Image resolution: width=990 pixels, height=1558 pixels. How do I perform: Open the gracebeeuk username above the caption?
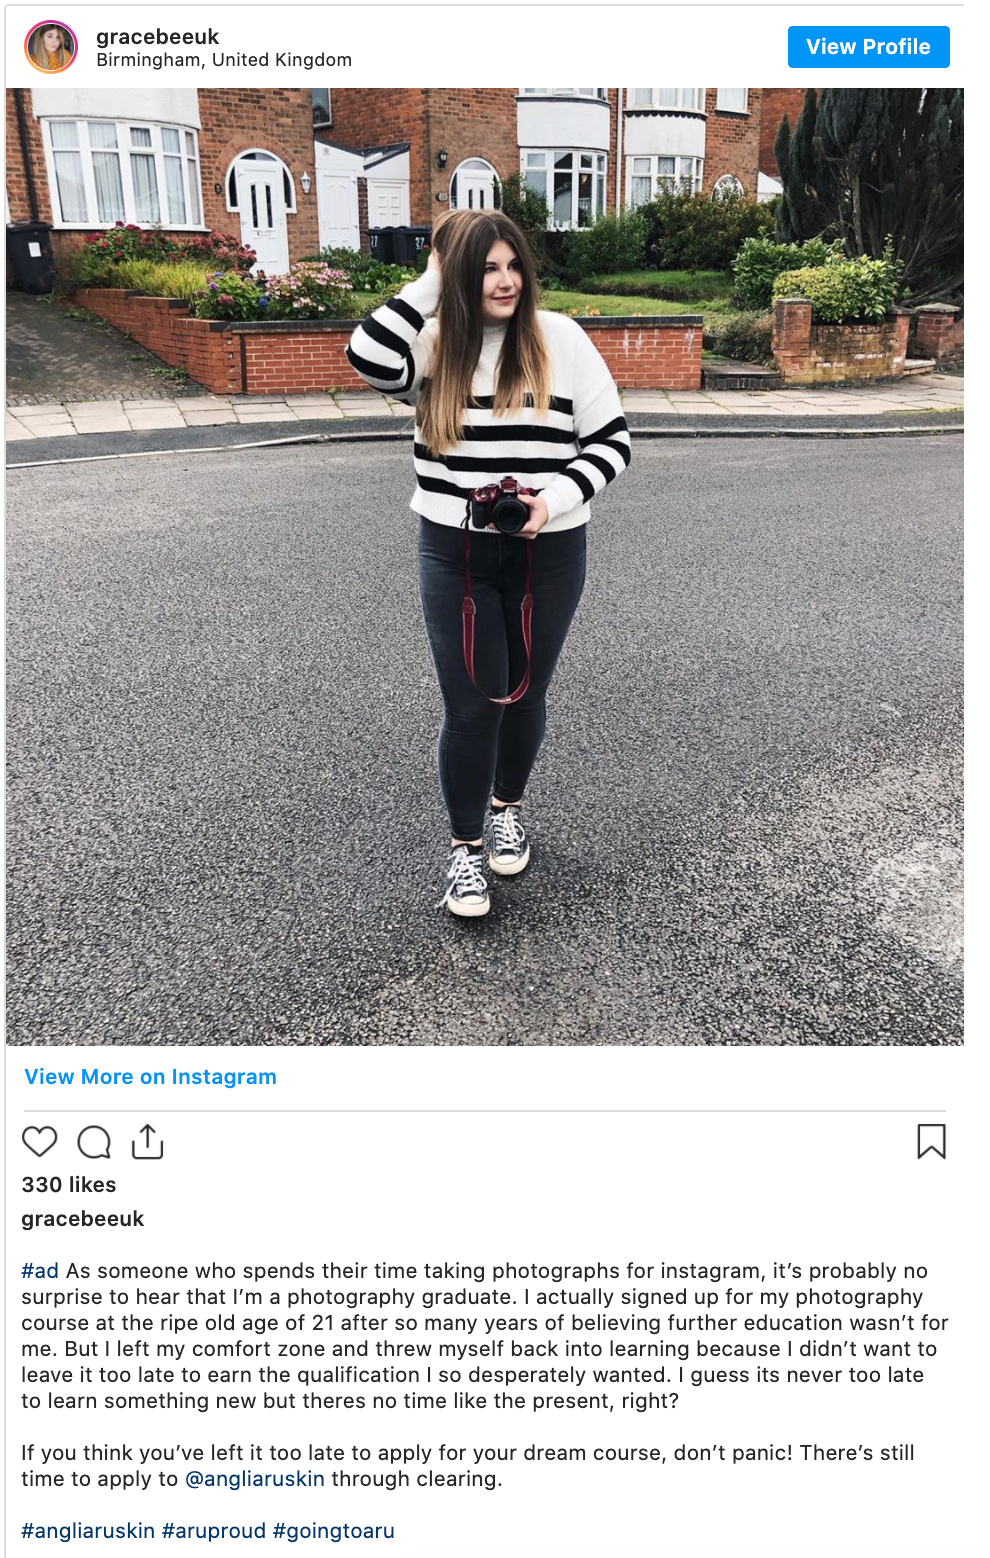pyautogui.click(x=83, y=1219)
